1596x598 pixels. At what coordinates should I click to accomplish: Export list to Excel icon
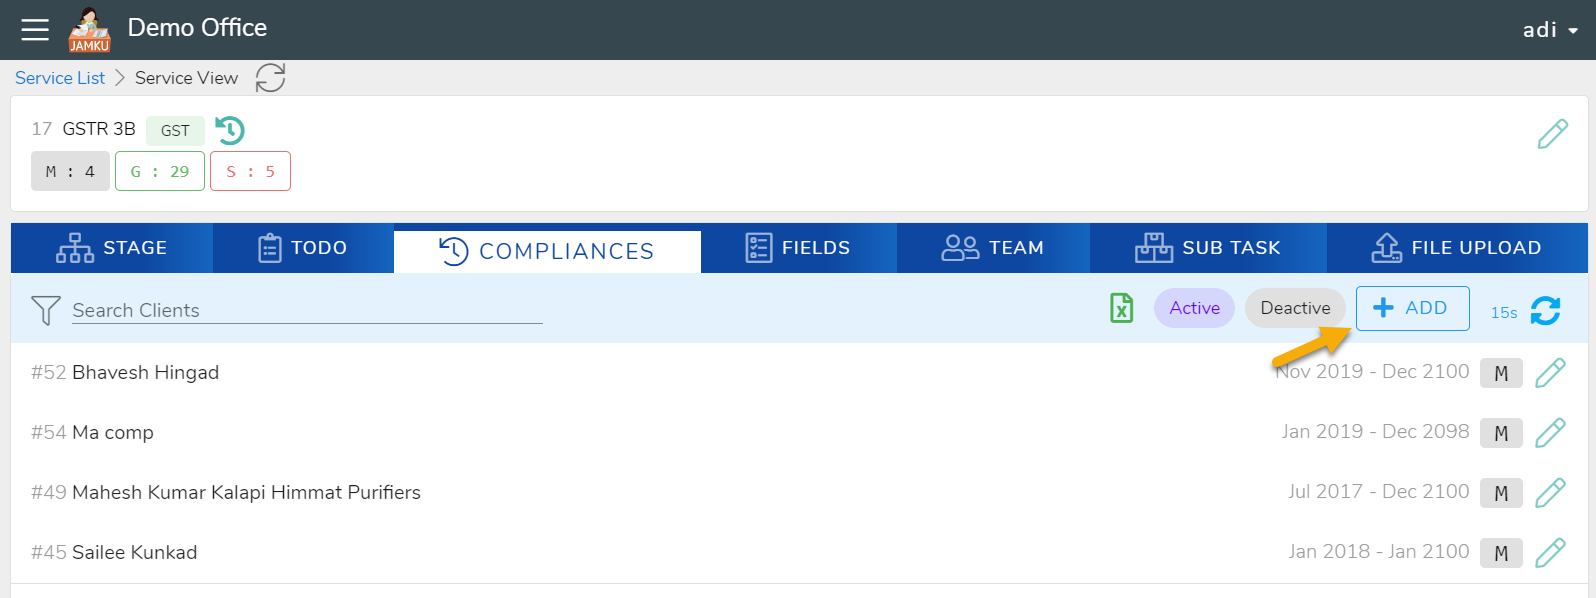(x=1122, y=308)
